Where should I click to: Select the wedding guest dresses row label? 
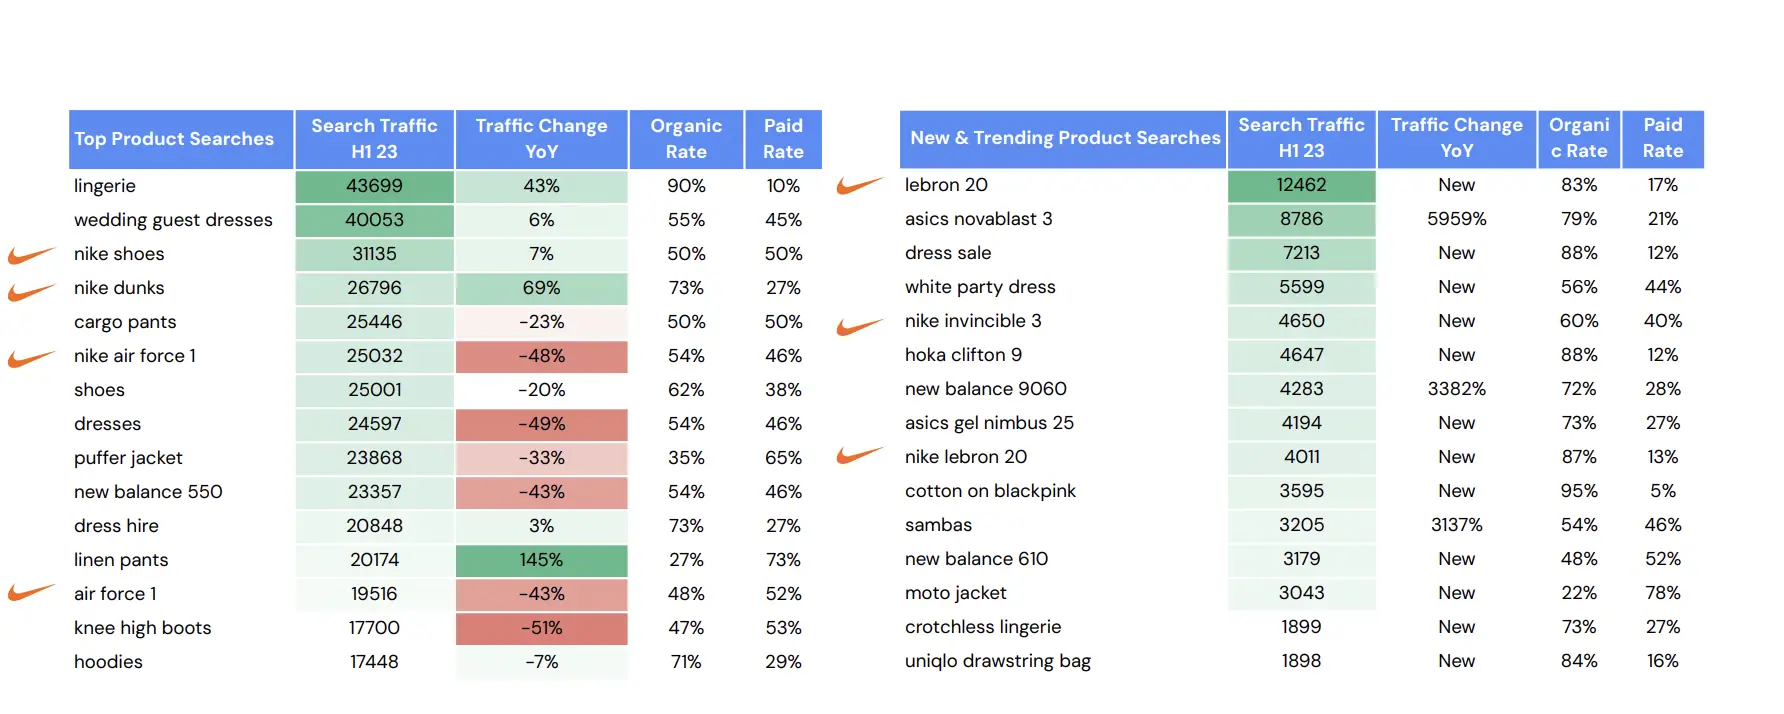[173, 220]
